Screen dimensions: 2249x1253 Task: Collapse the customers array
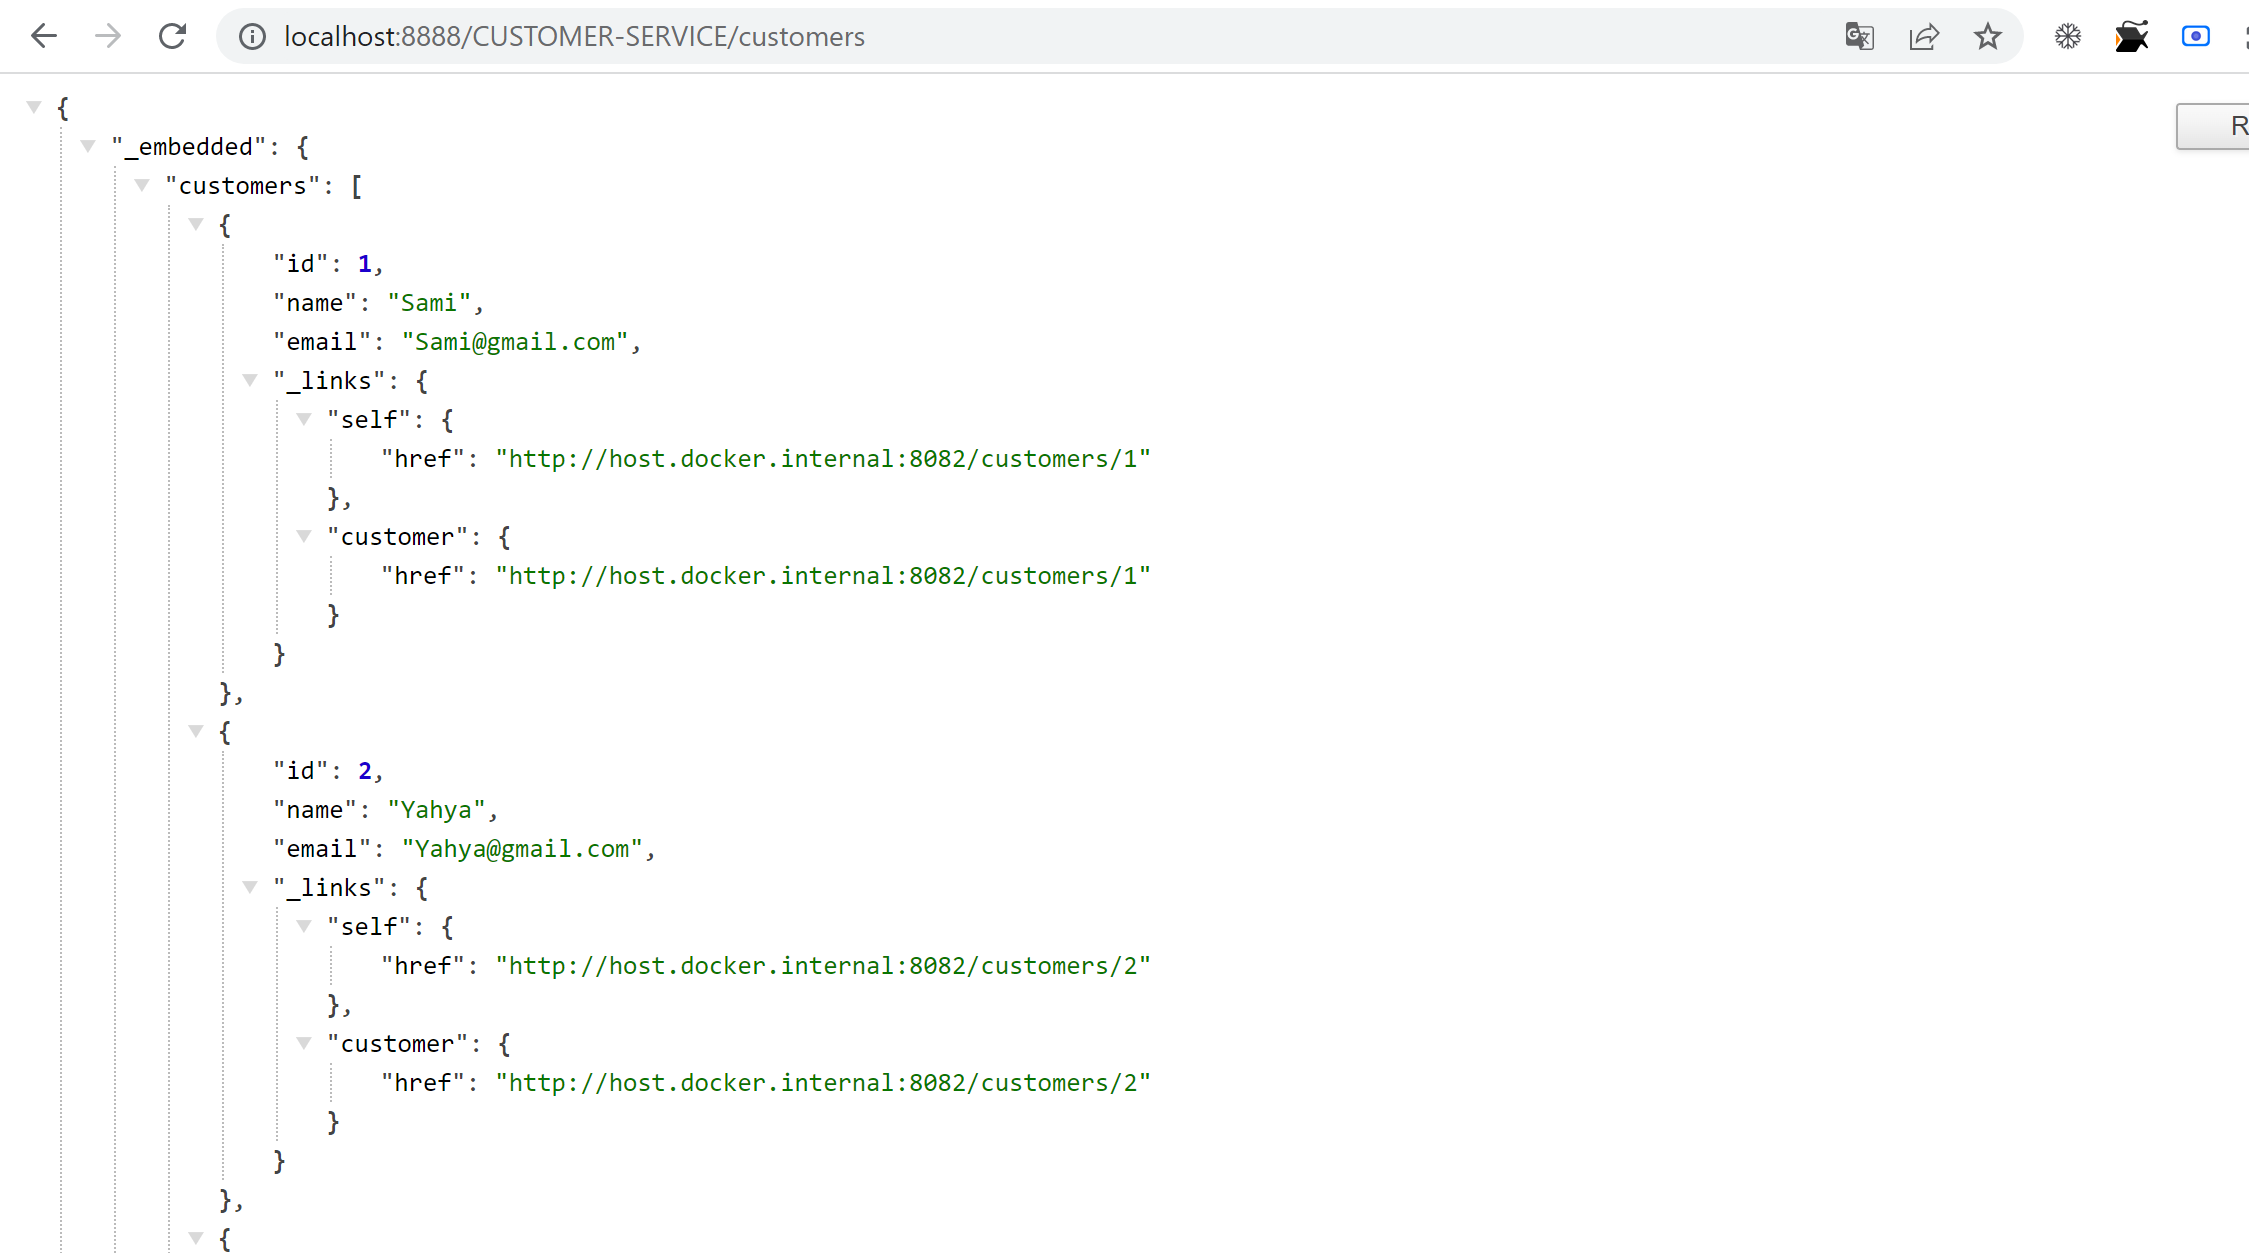click(x=143, y=184)
